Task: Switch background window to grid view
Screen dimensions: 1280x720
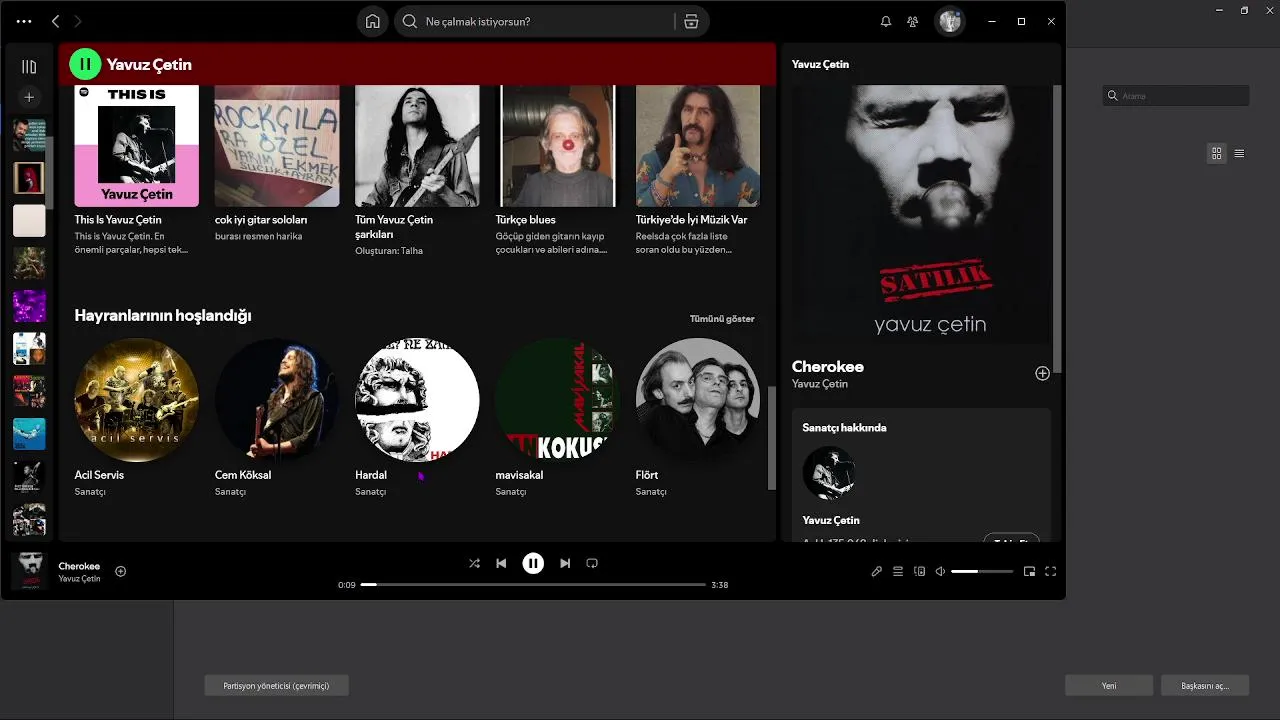Action: pos(1216,153)
